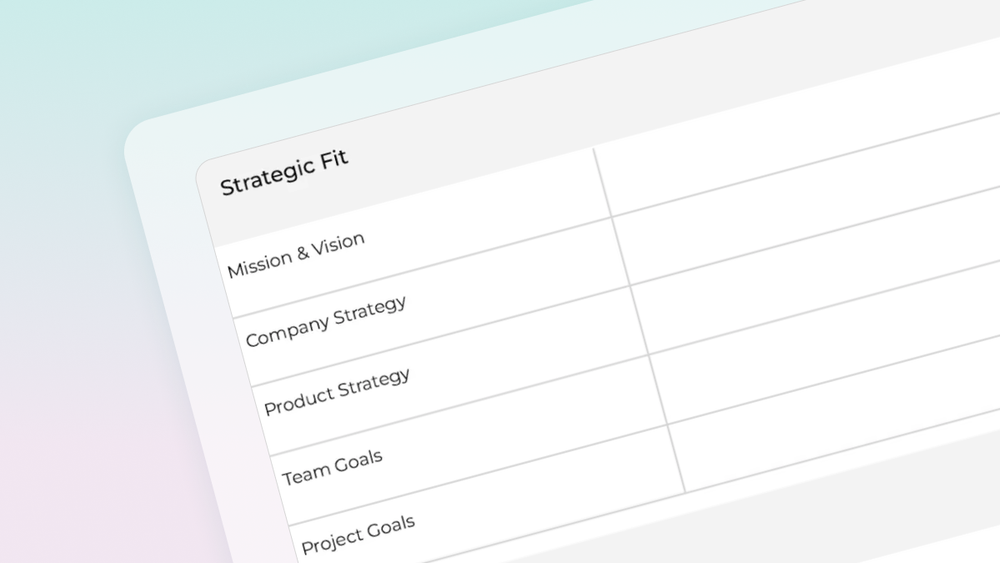This screenshot has width=1000, height=563.
Task: Click the gradient background left of card
Action: [x=60, y=300]
